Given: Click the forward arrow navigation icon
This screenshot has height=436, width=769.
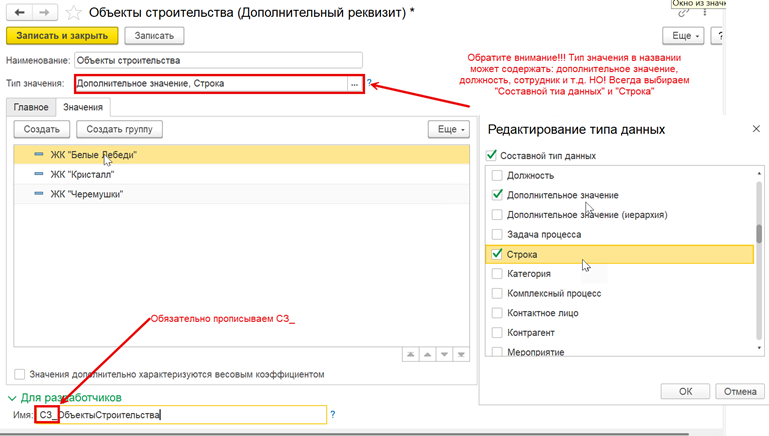Looking at the screenshot, I should (x=45, y=12).
